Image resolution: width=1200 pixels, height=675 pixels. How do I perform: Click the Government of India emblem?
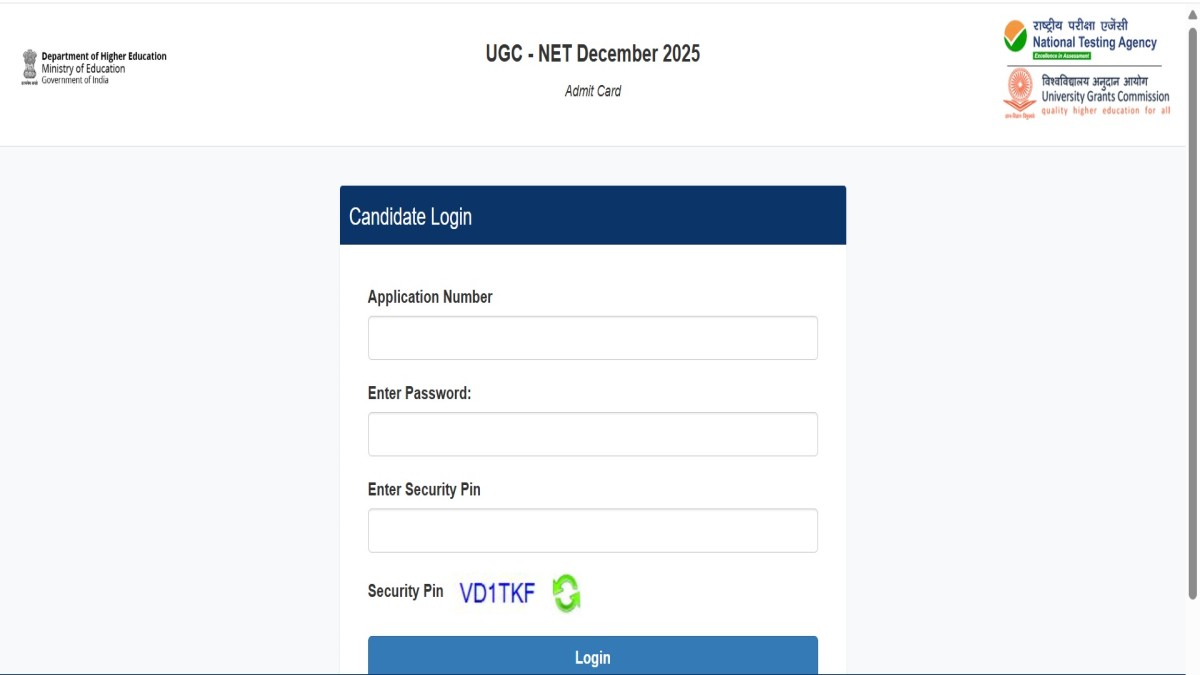coord(29,66)
